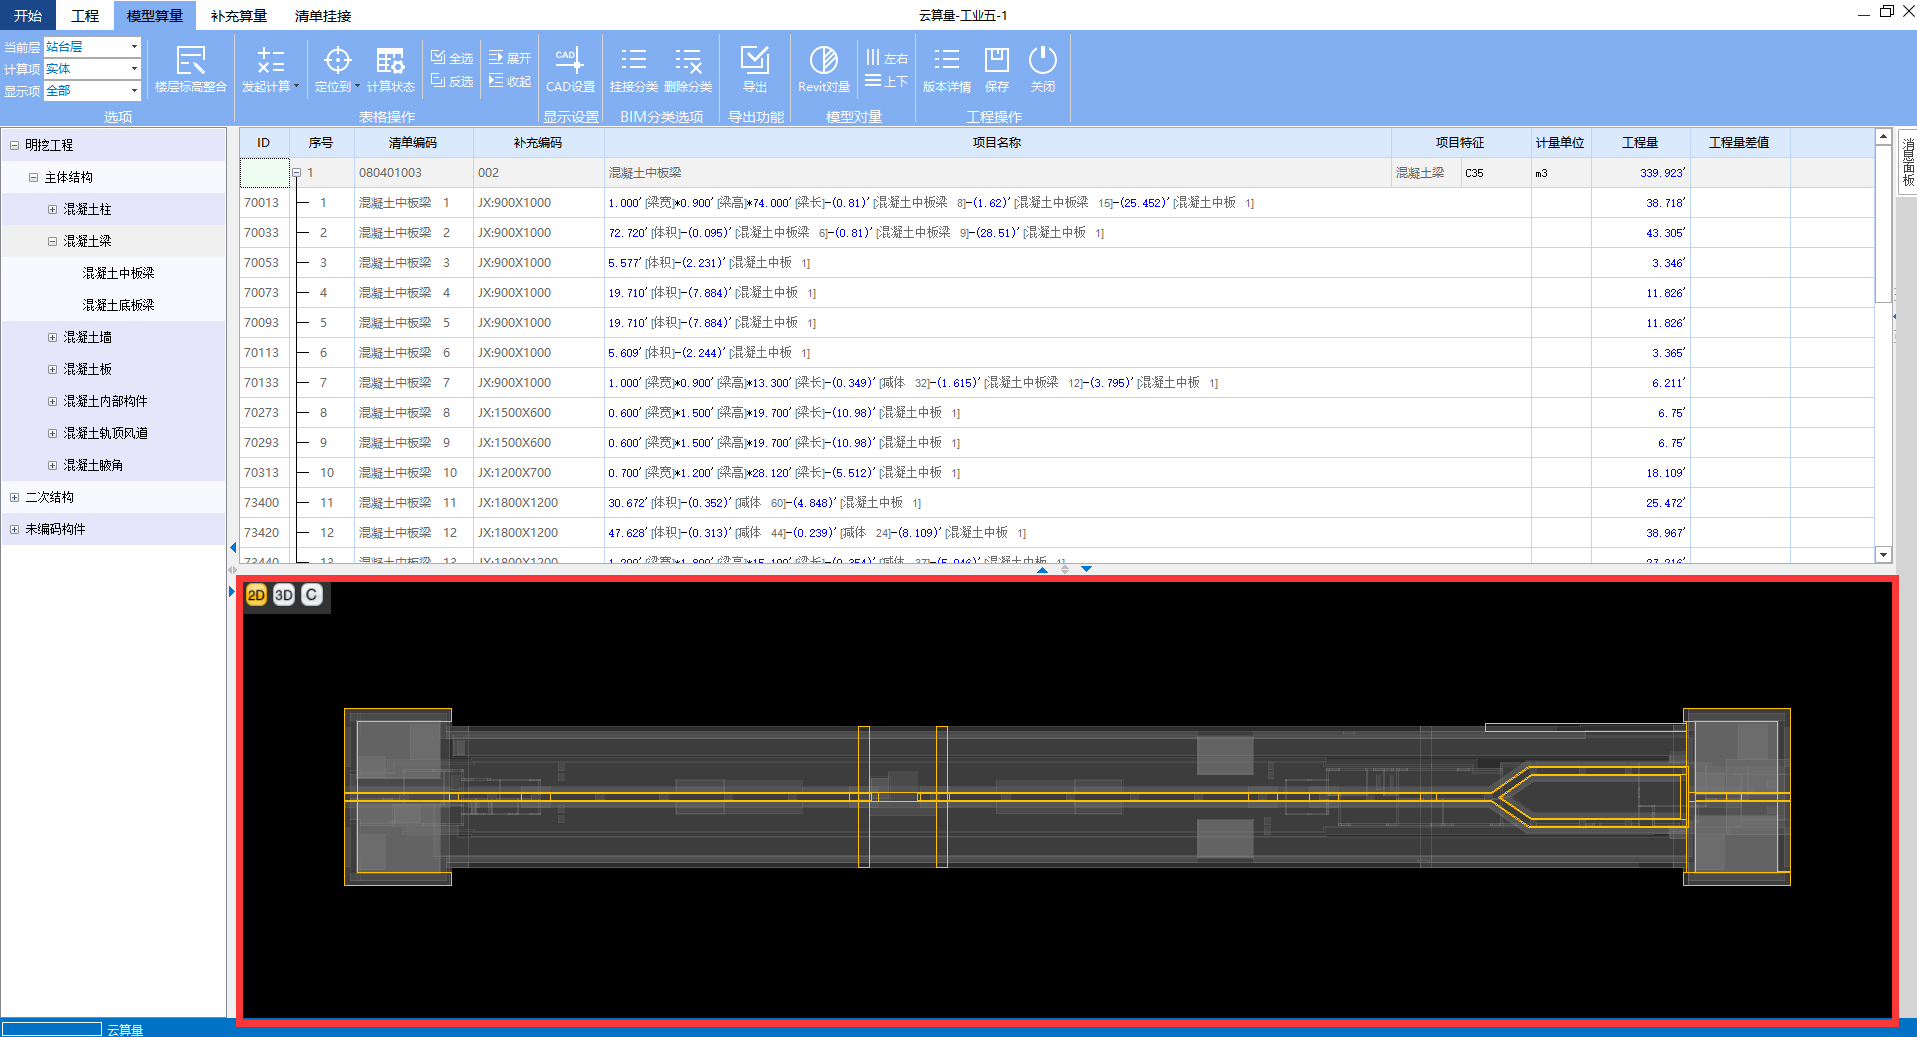
Task: Check the 全选 select-all option
Action: [452, 58]
